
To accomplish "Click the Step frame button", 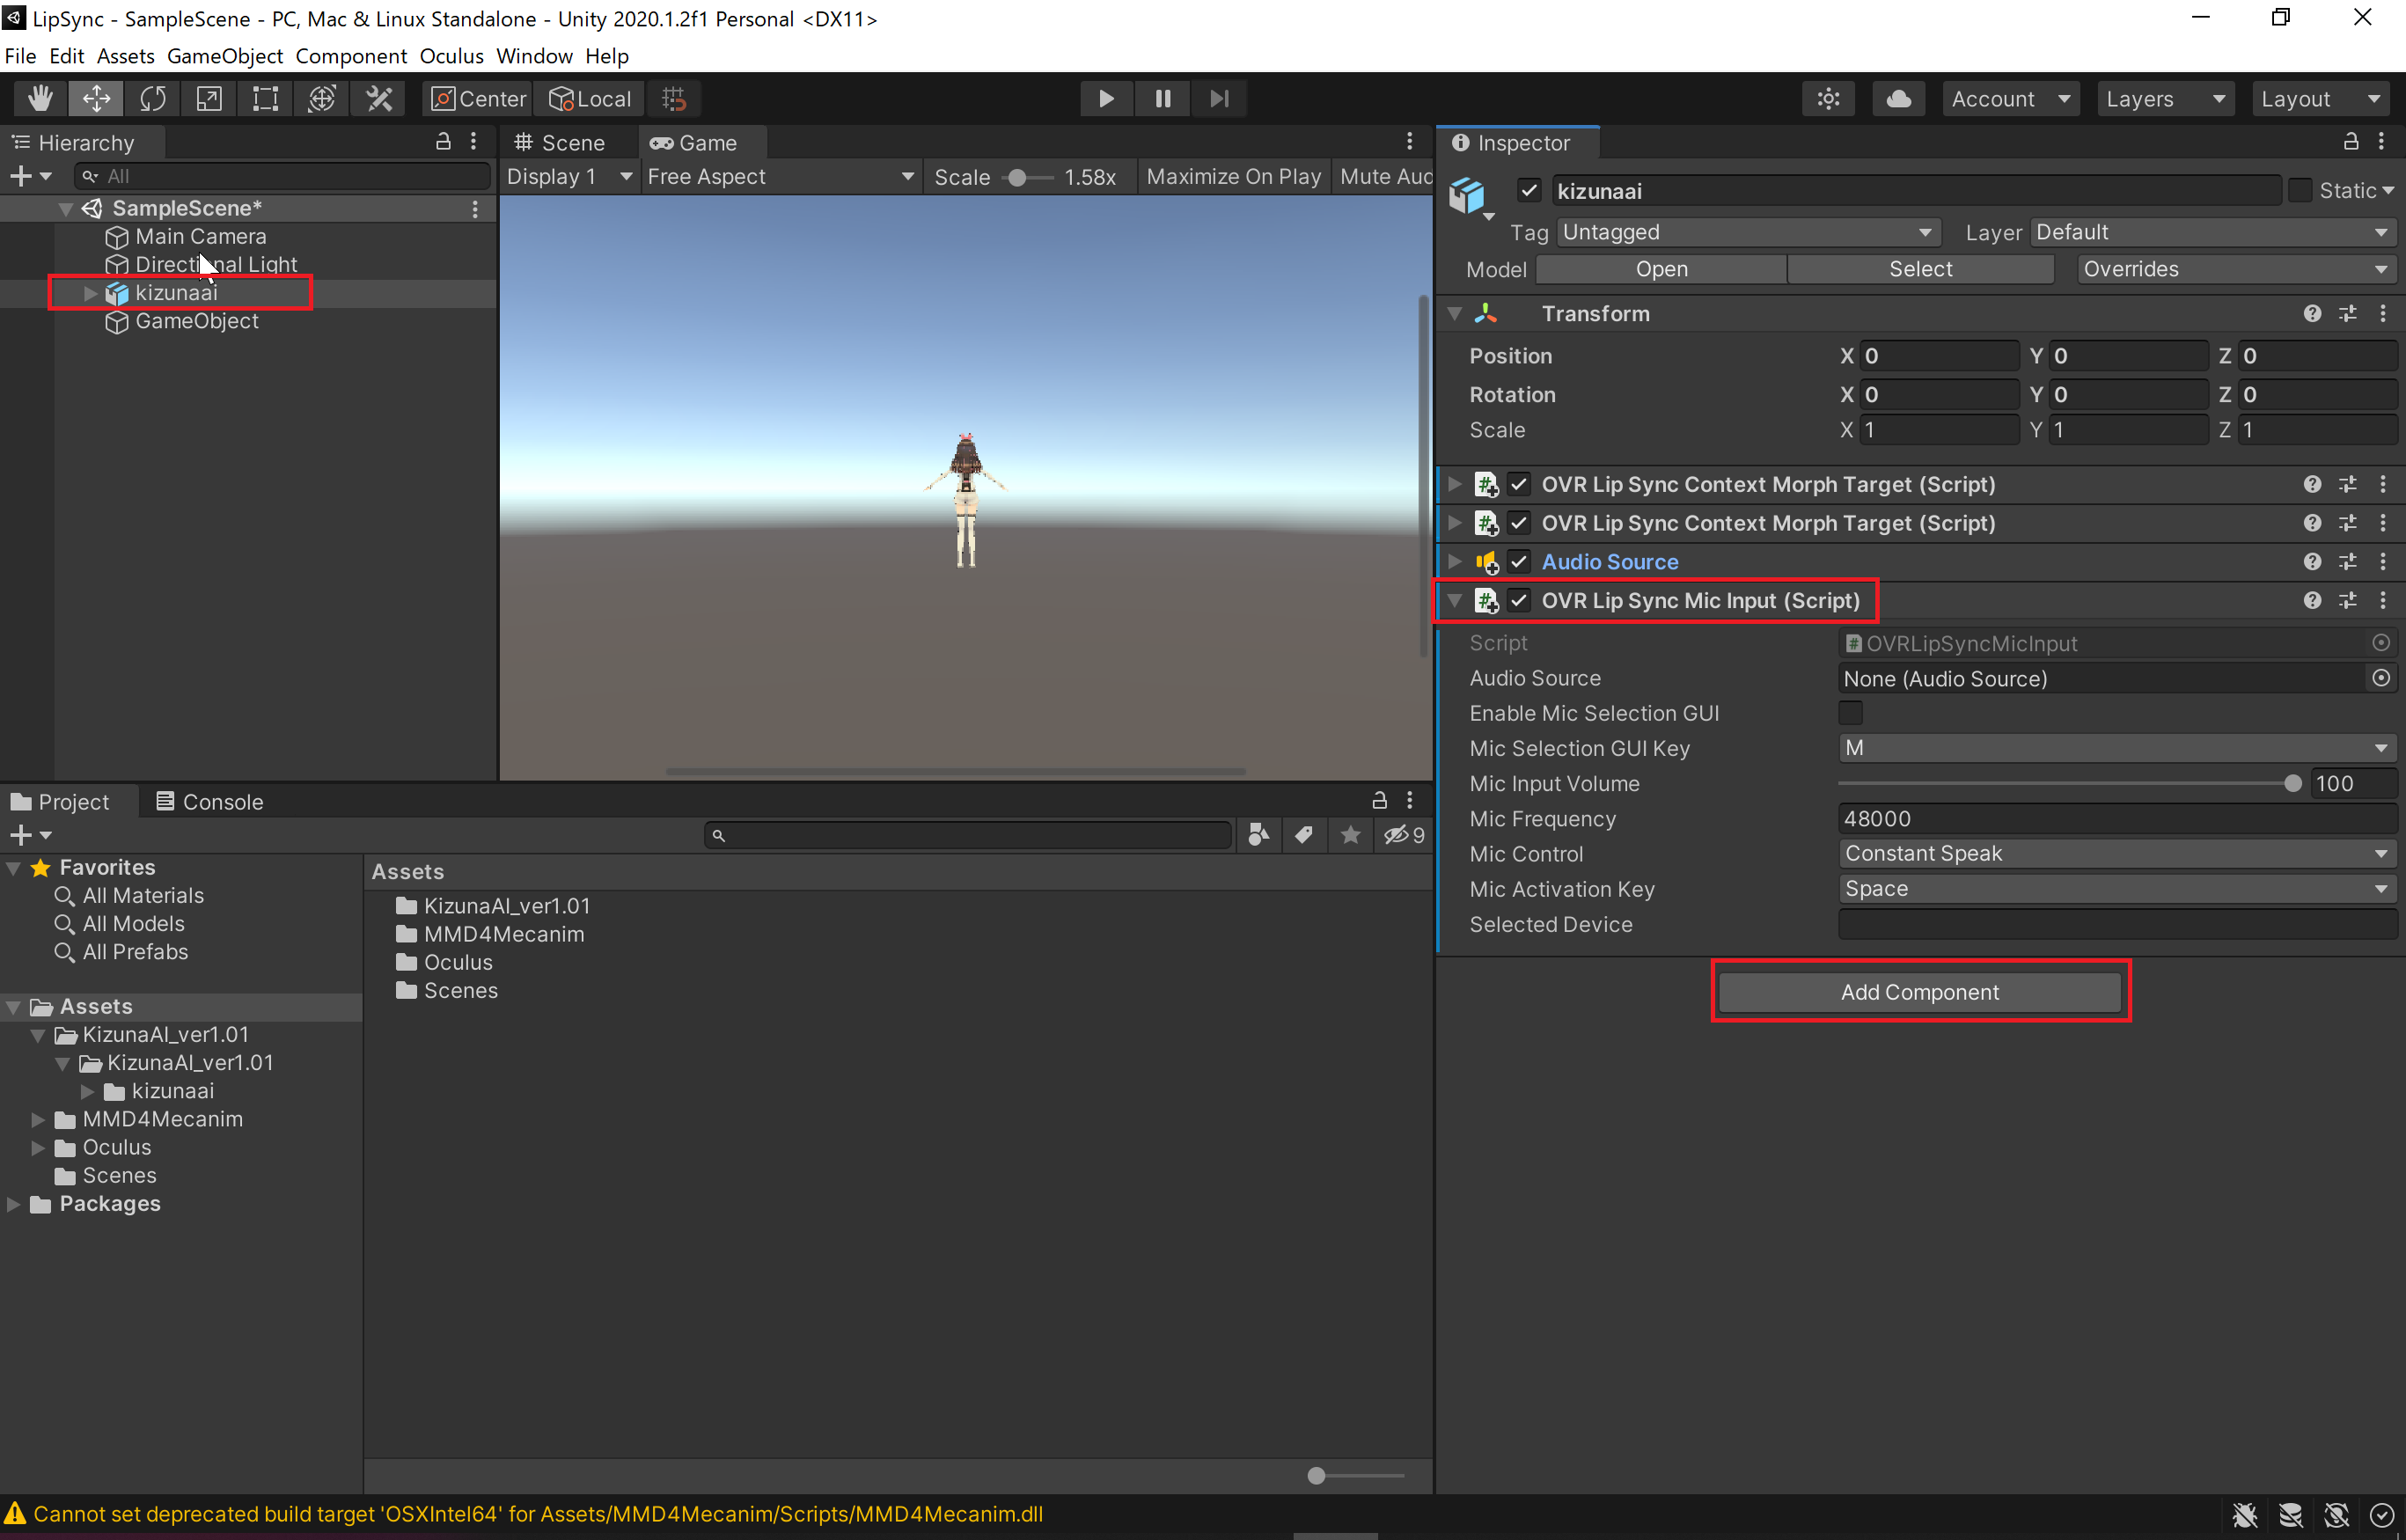I will click(1219, 99).
